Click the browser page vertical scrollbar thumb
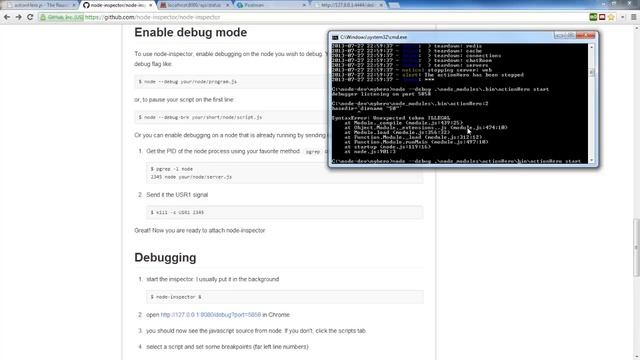Viewport: 640px width, 360px height. 636,248
